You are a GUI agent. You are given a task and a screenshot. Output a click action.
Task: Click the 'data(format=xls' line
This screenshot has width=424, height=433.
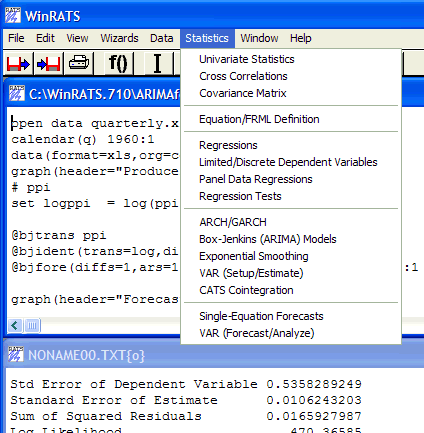(95, 155)
